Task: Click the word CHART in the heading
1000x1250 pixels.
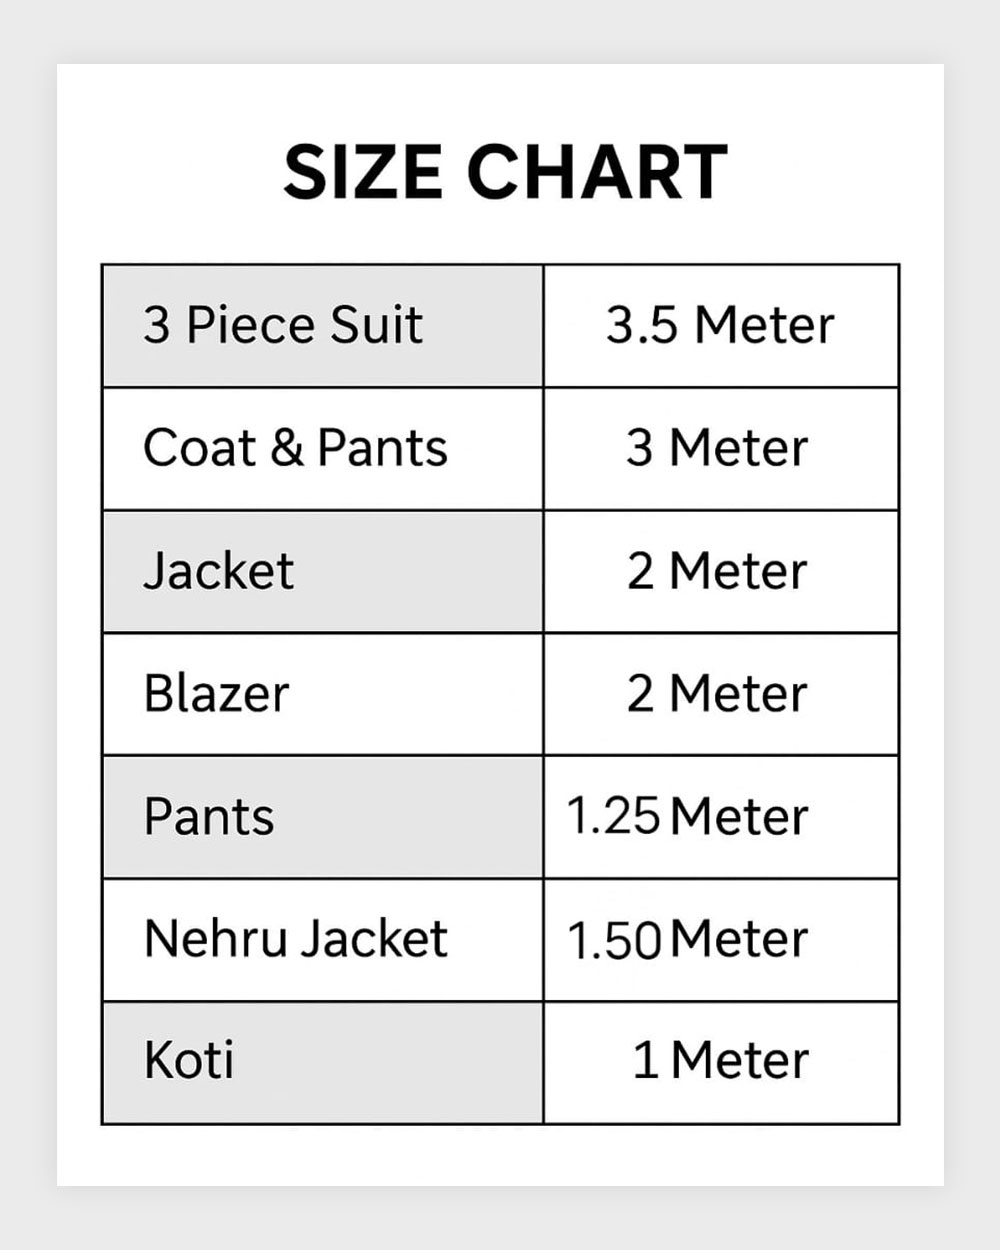Action: pyautogui.click(x=596, y=172)
